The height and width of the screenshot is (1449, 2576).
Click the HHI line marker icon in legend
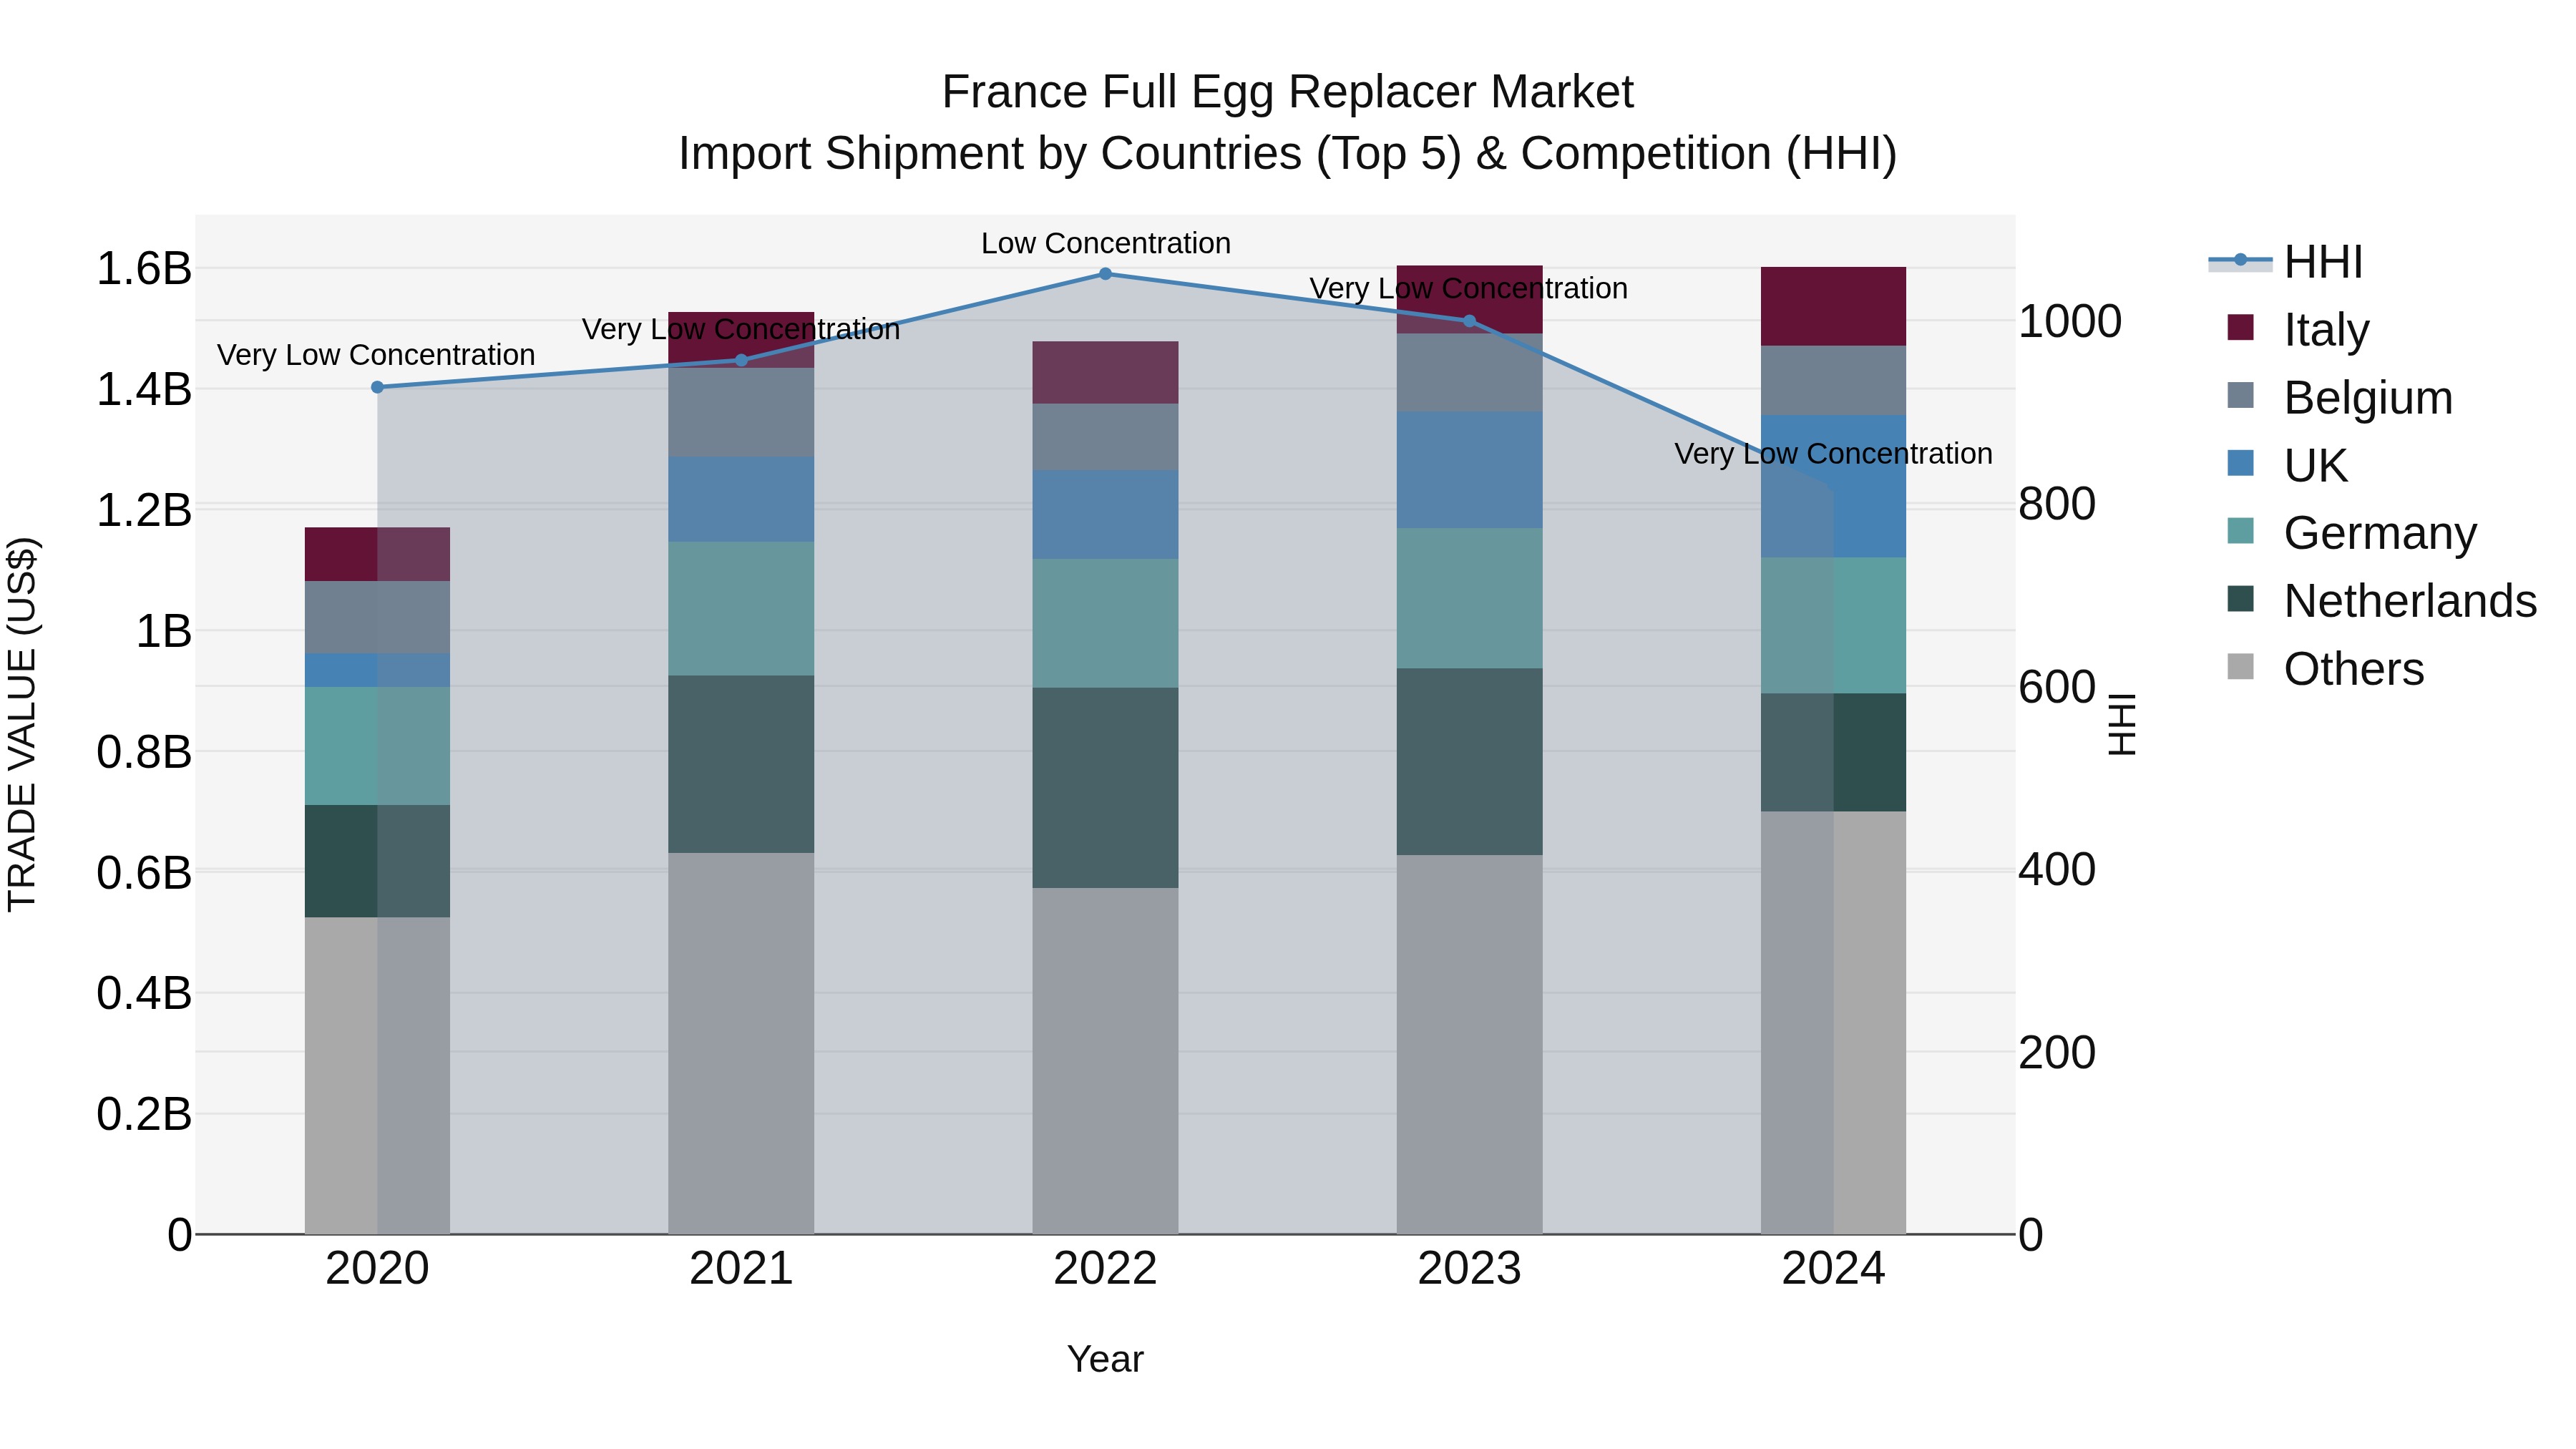[2240, 261]
